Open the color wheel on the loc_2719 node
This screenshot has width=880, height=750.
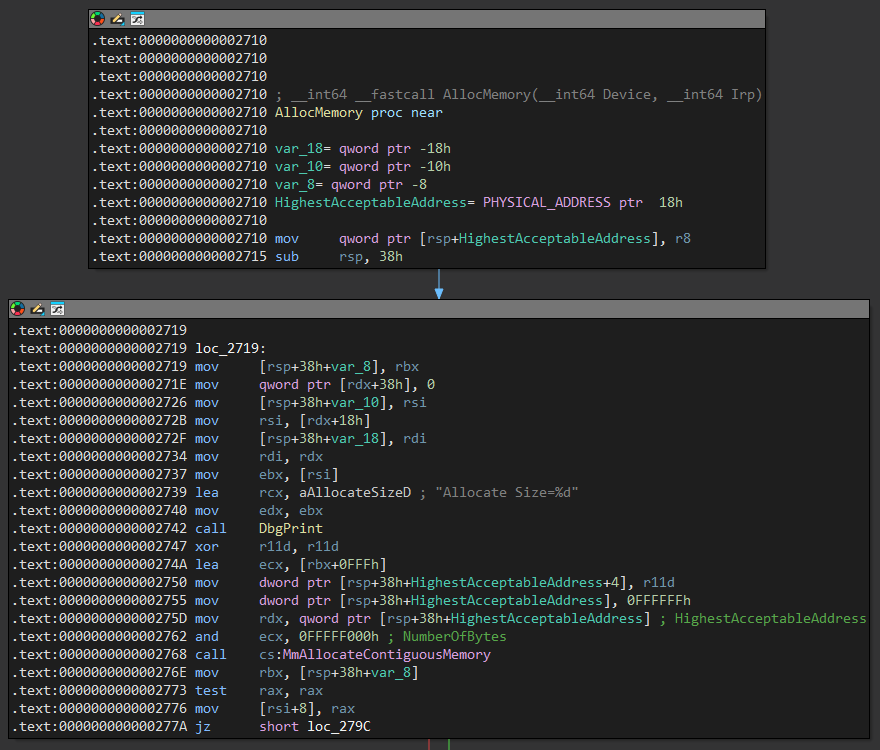(17, 308)
